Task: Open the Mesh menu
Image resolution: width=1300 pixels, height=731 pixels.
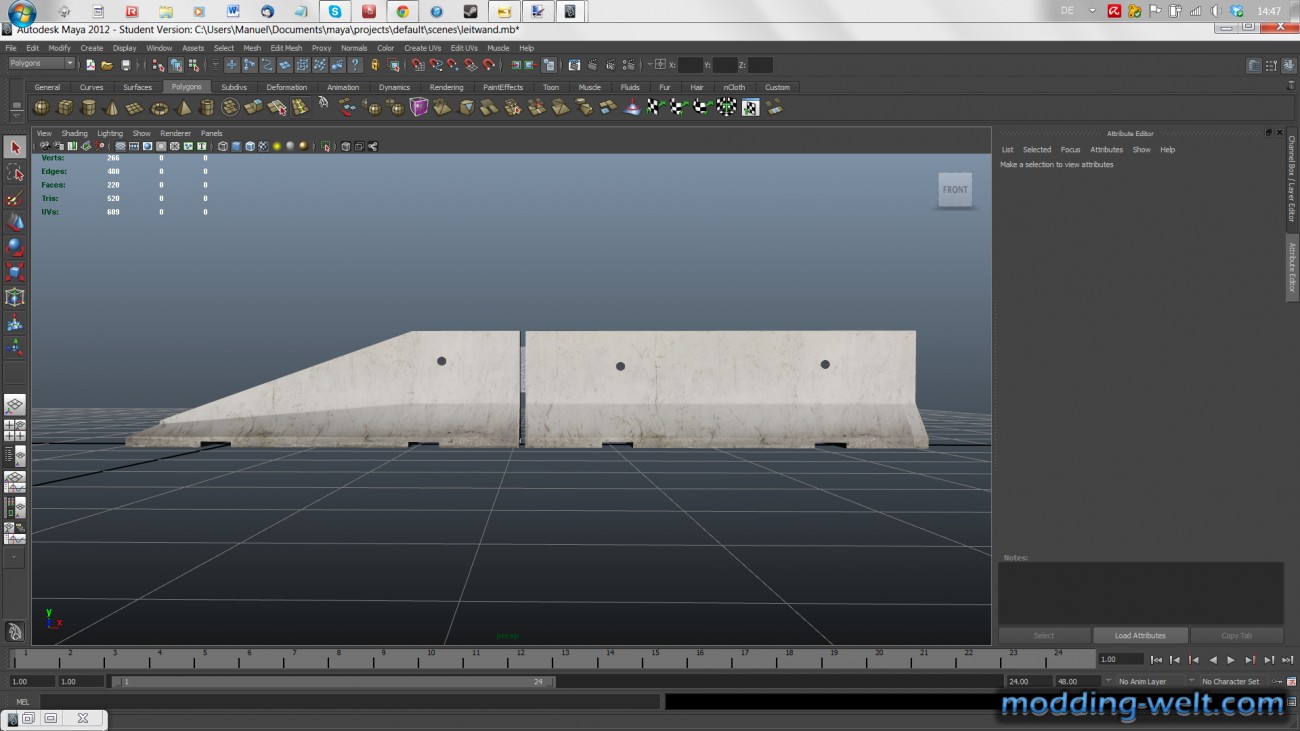Action: pyautogui.click(x=252, y=48)
